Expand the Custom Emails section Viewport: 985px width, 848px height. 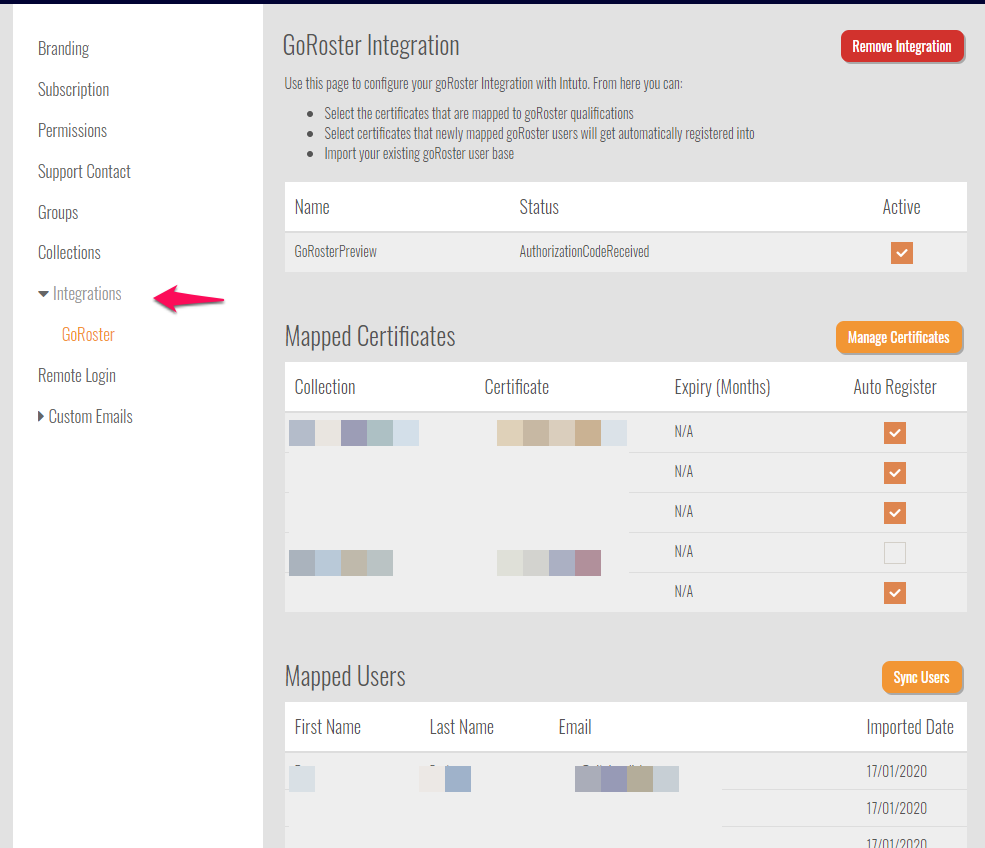tap(41, 417)
